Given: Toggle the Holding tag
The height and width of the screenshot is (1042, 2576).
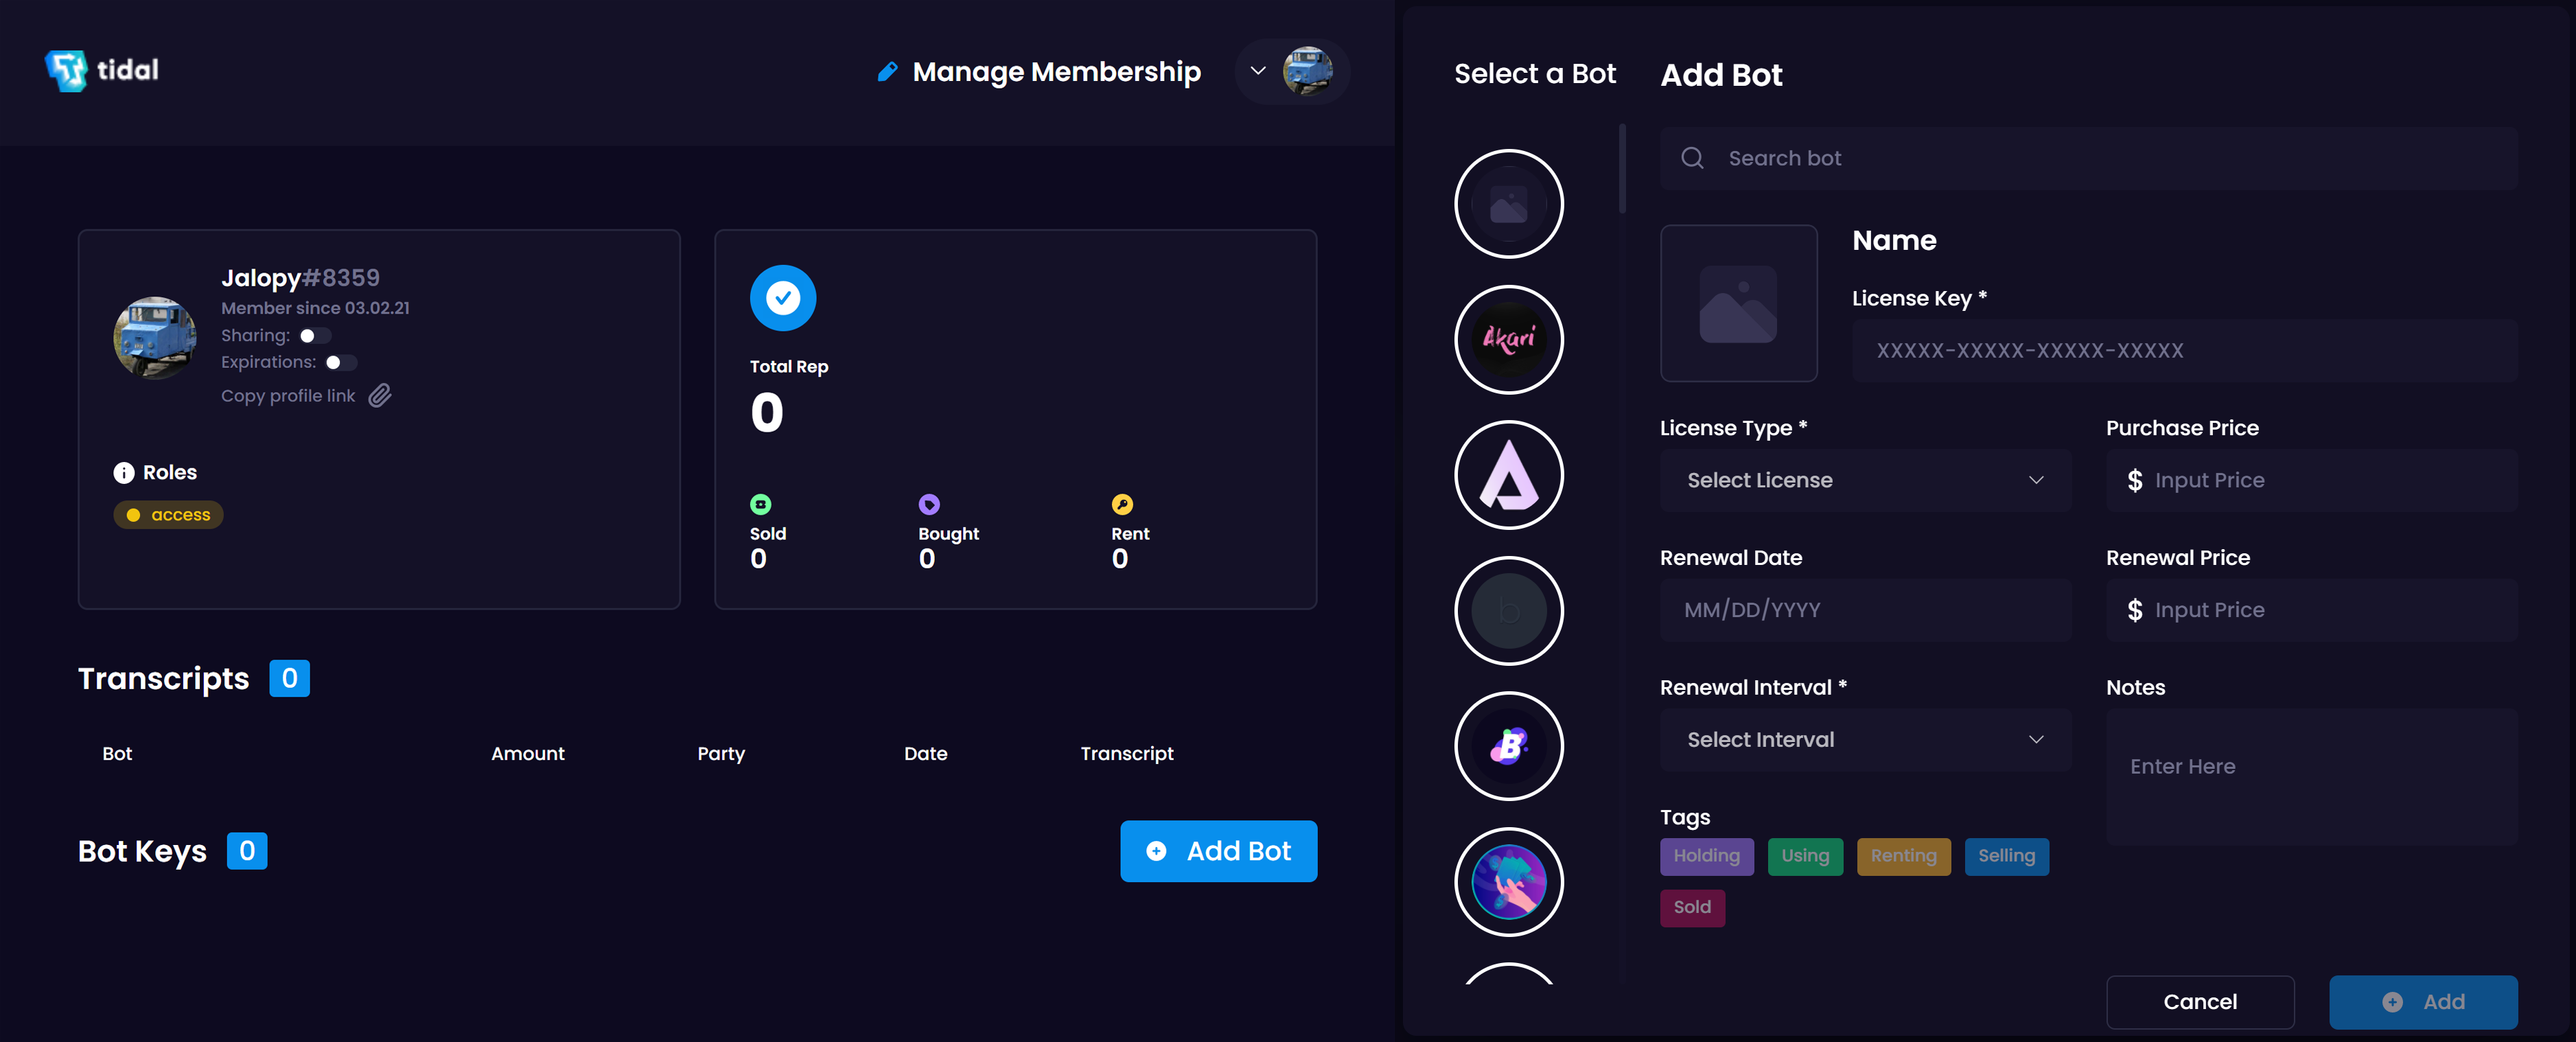Looking at the screenshot, I should click(1706, 857).
